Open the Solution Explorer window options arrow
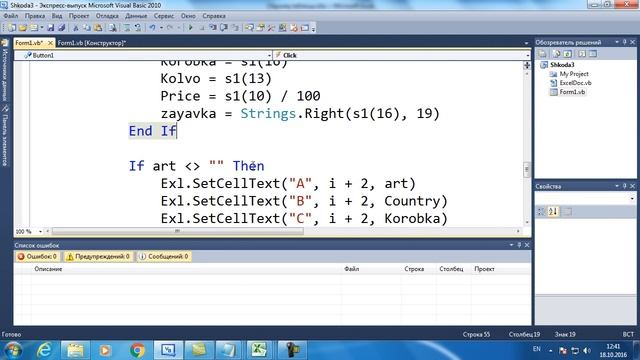 tap(617, 42)
